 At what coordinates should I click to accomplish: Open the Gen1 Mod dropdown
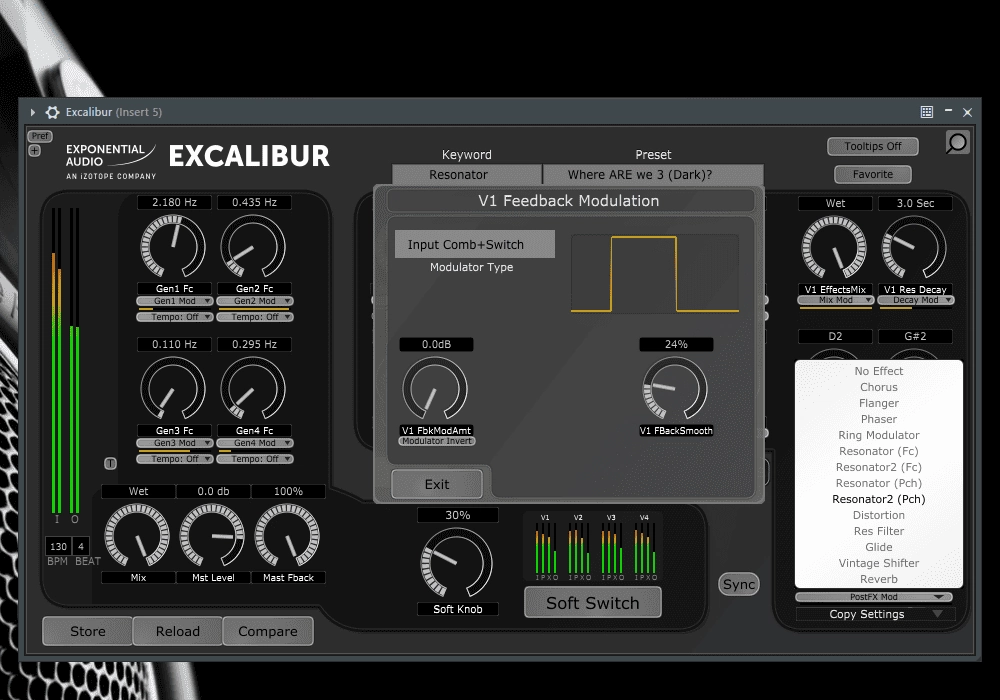[174, 301]
